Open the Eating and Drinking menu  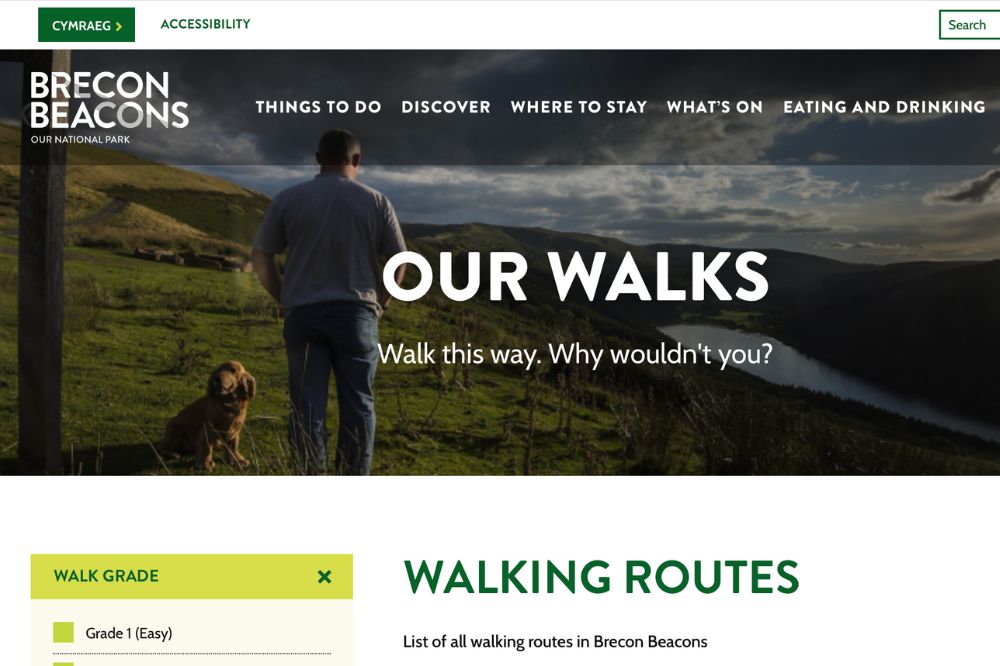click(885, 107)
